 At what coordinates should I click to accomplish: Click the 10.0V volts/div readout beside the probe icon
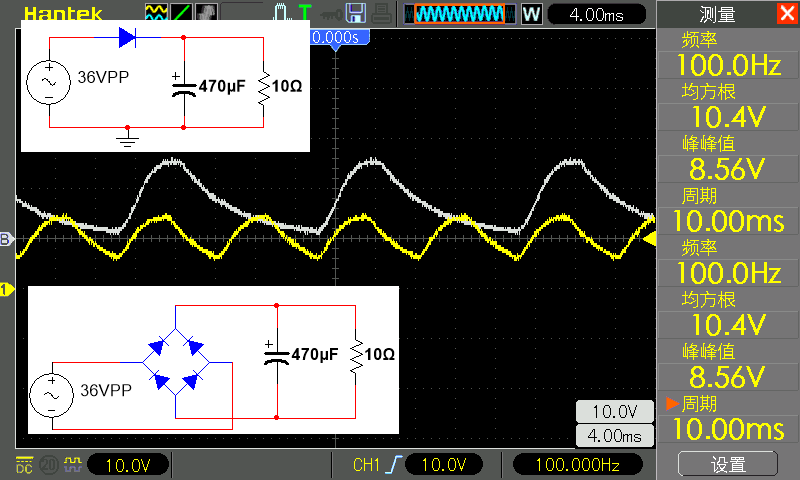[128, 465]
